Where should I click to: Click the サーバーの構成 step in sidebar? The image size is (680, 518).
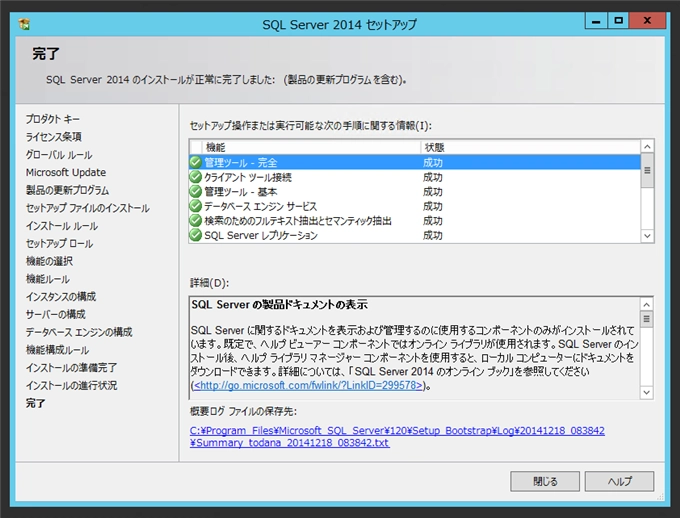coord(56,314)
